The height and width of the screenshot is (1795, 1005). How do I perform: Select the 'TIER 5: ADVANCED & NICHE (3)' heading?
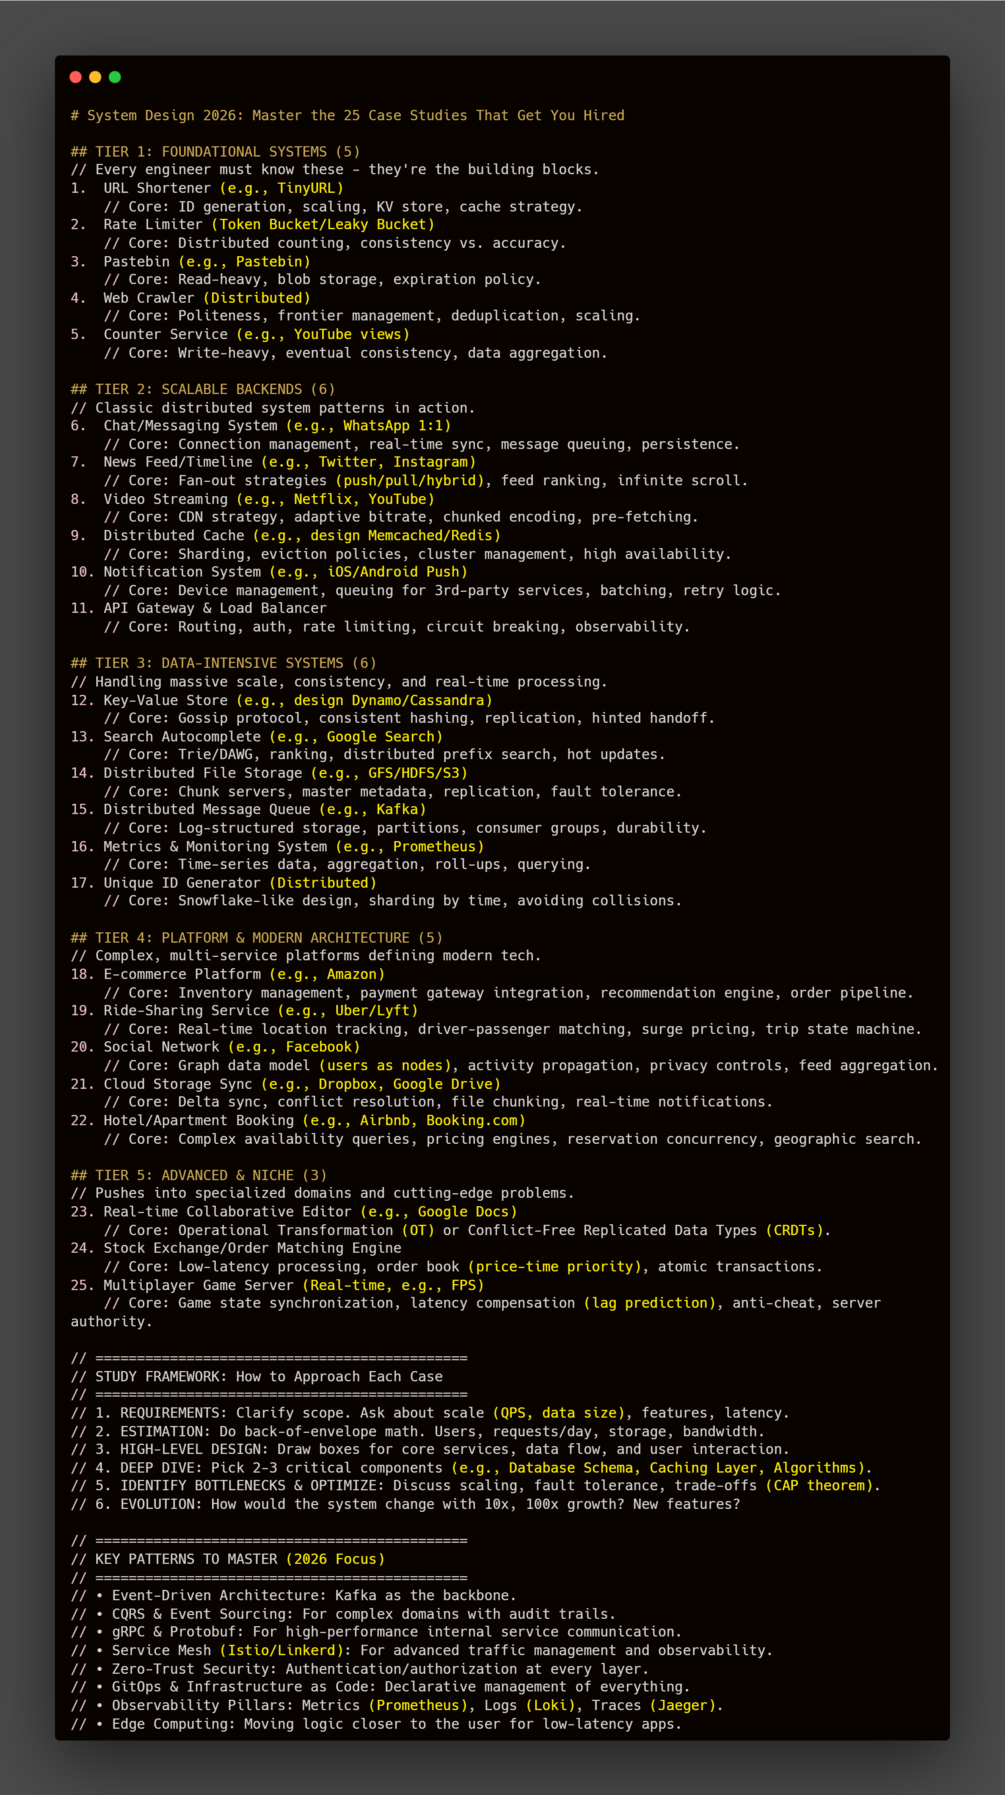point(199,1176)
